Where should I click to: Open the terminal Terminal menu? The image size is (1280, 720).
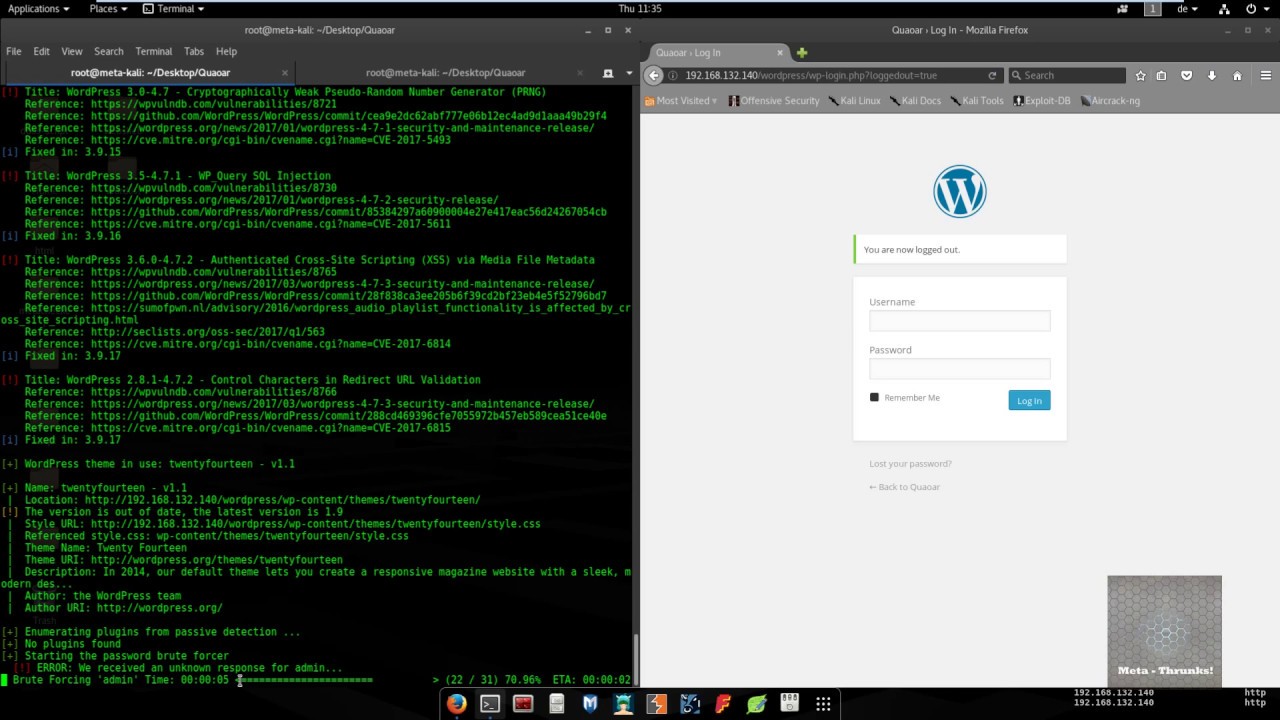tap(154, 51)
